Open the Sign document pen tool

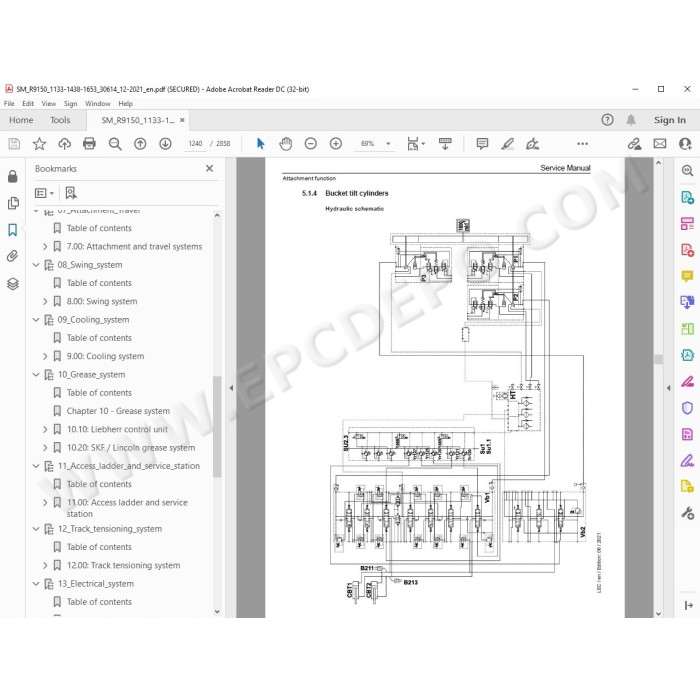tap(533, 144)
